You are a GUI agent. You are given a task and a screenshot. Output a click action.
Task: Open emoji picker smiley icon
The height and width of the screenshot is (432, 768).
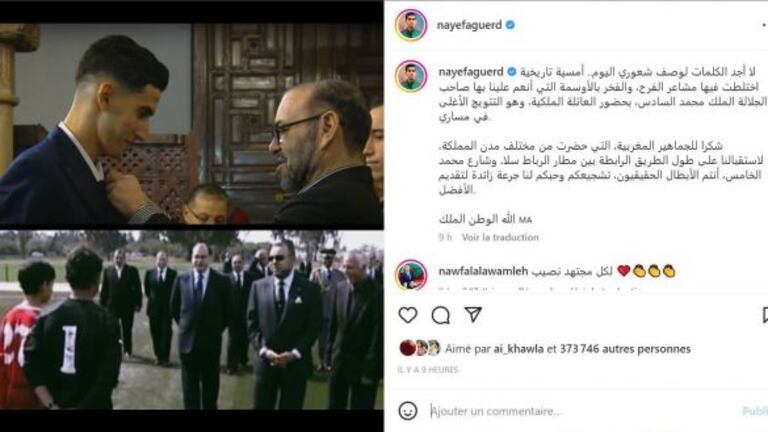pos(408,410)
